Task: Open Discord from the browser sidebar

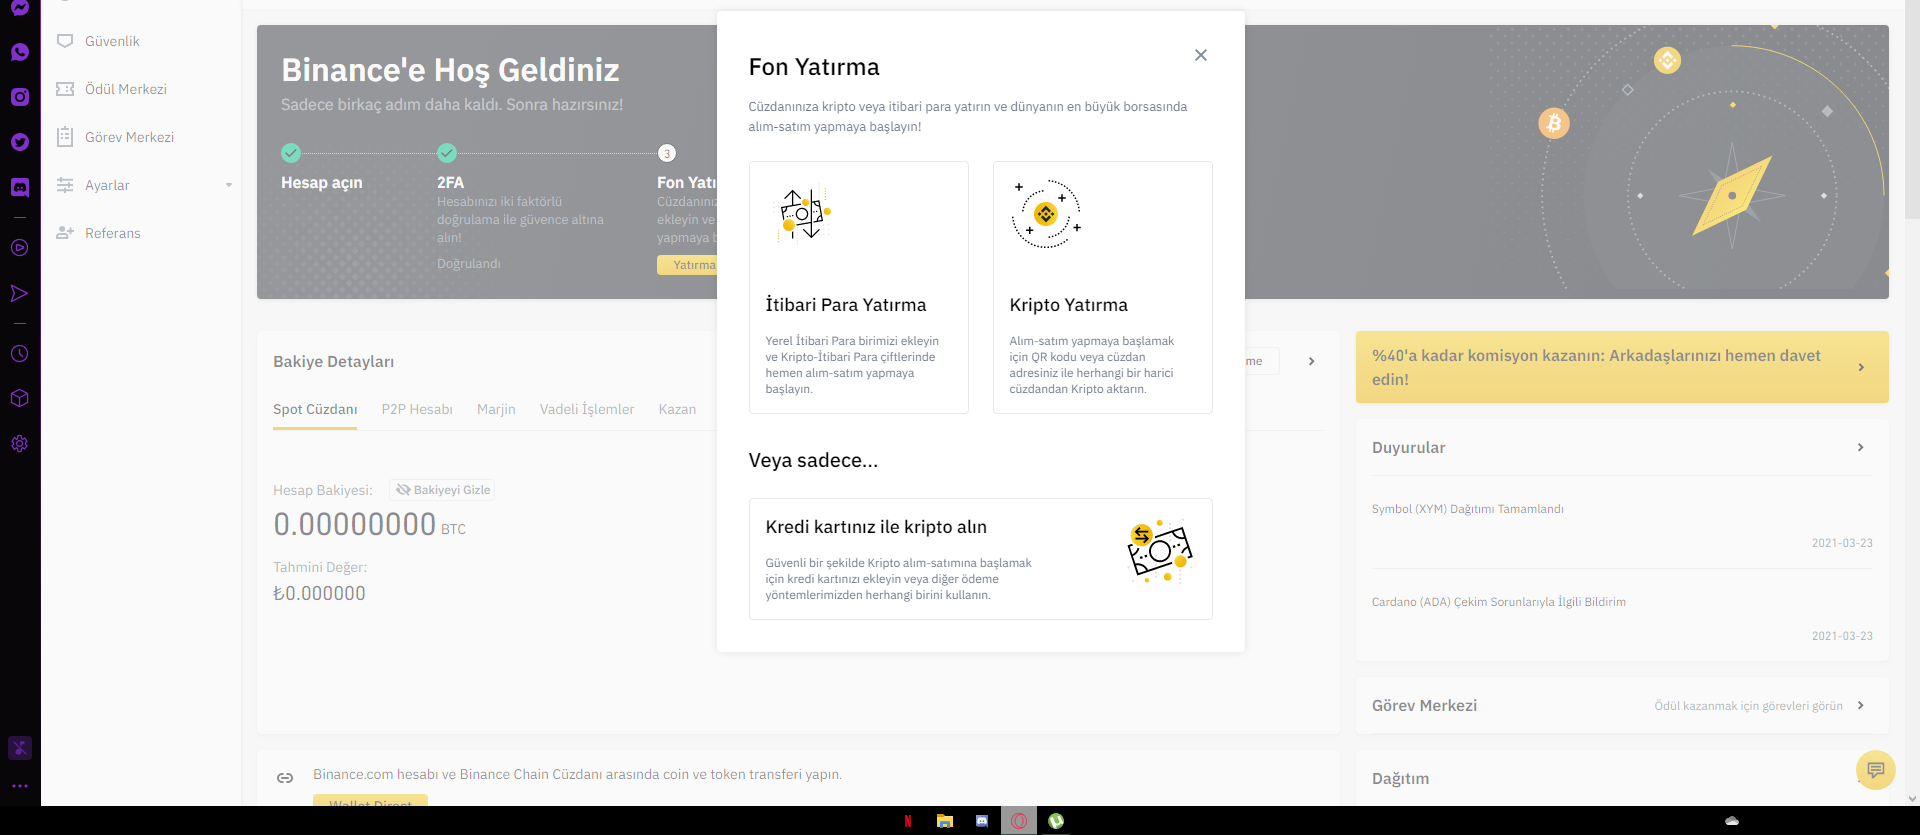Action: (x=20, y=187)
